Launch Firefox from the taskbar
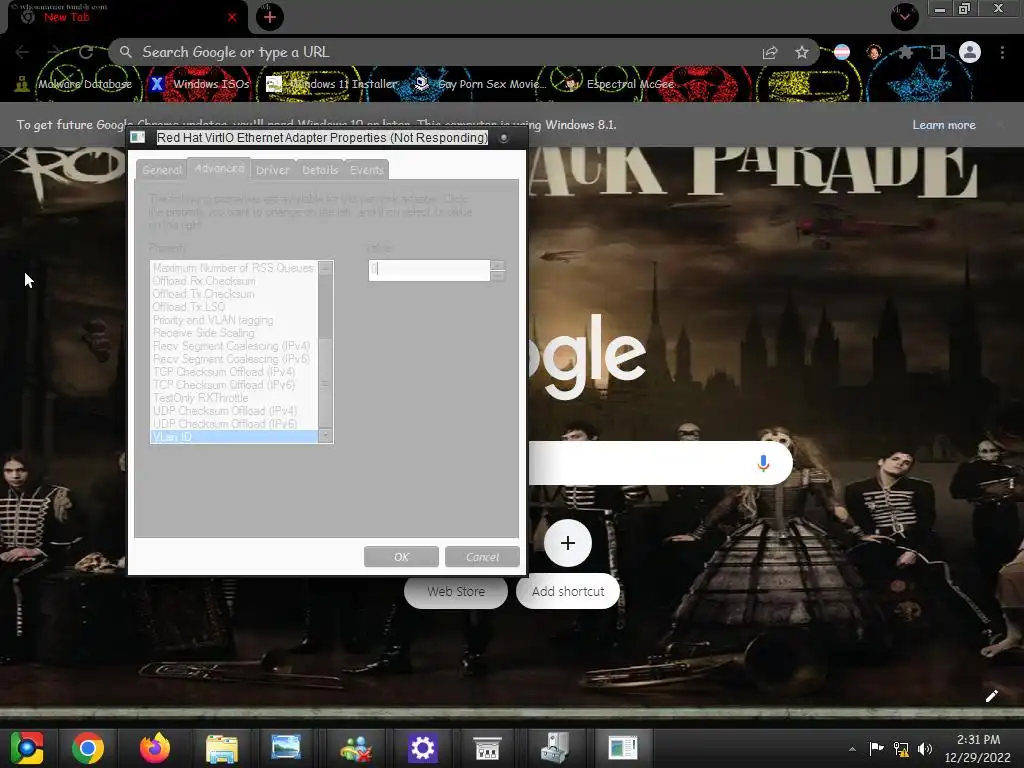 coord(155,748)
